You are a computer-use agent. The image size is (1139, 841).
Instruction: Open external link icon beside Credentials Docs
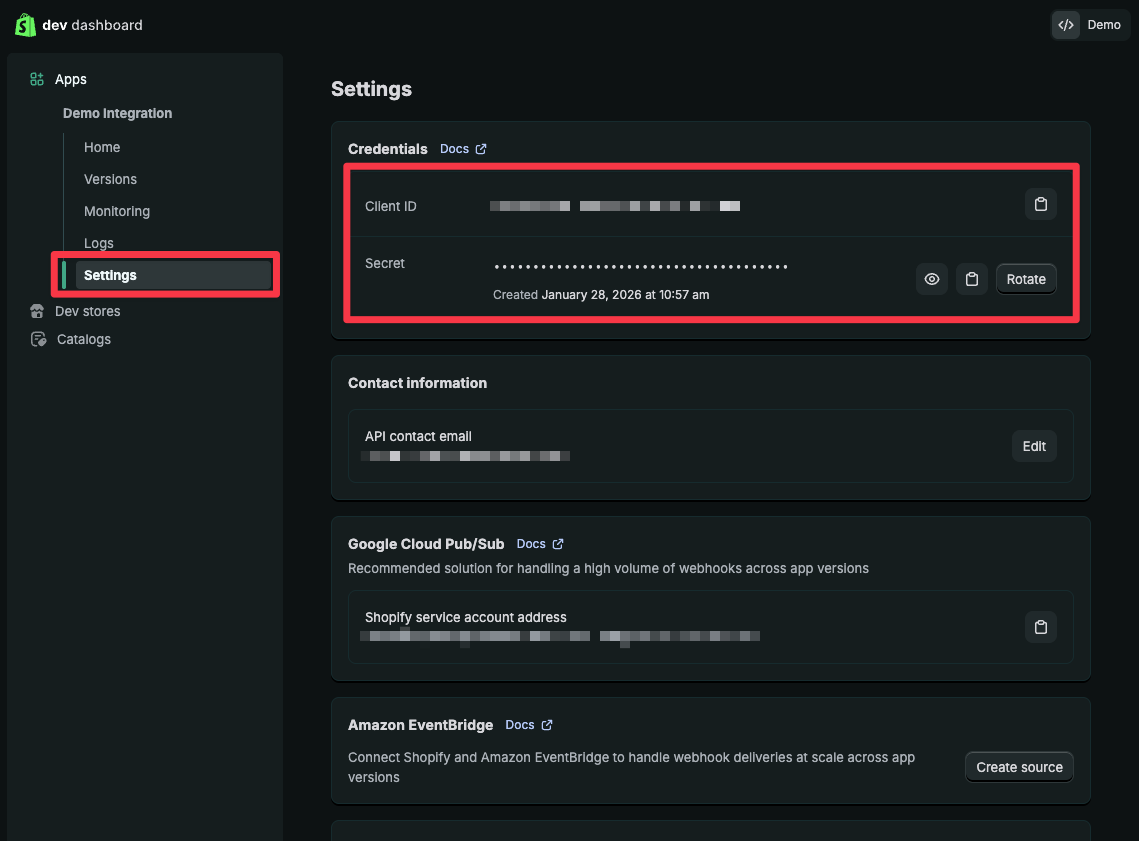pos(481,149)
